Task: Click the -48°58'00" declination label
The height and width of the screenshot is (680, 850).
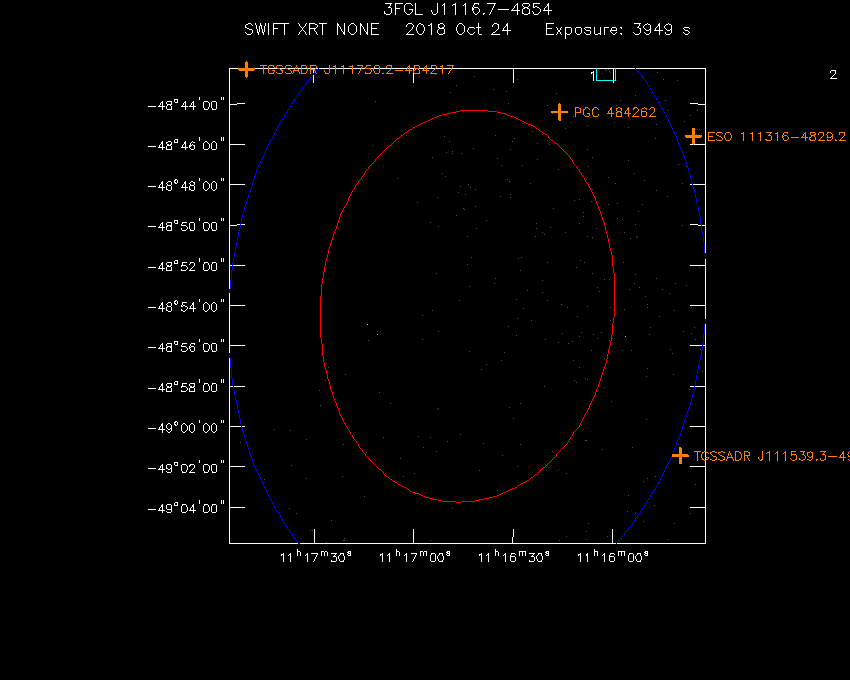Action: pyautogui.click(x=186, y=387)
